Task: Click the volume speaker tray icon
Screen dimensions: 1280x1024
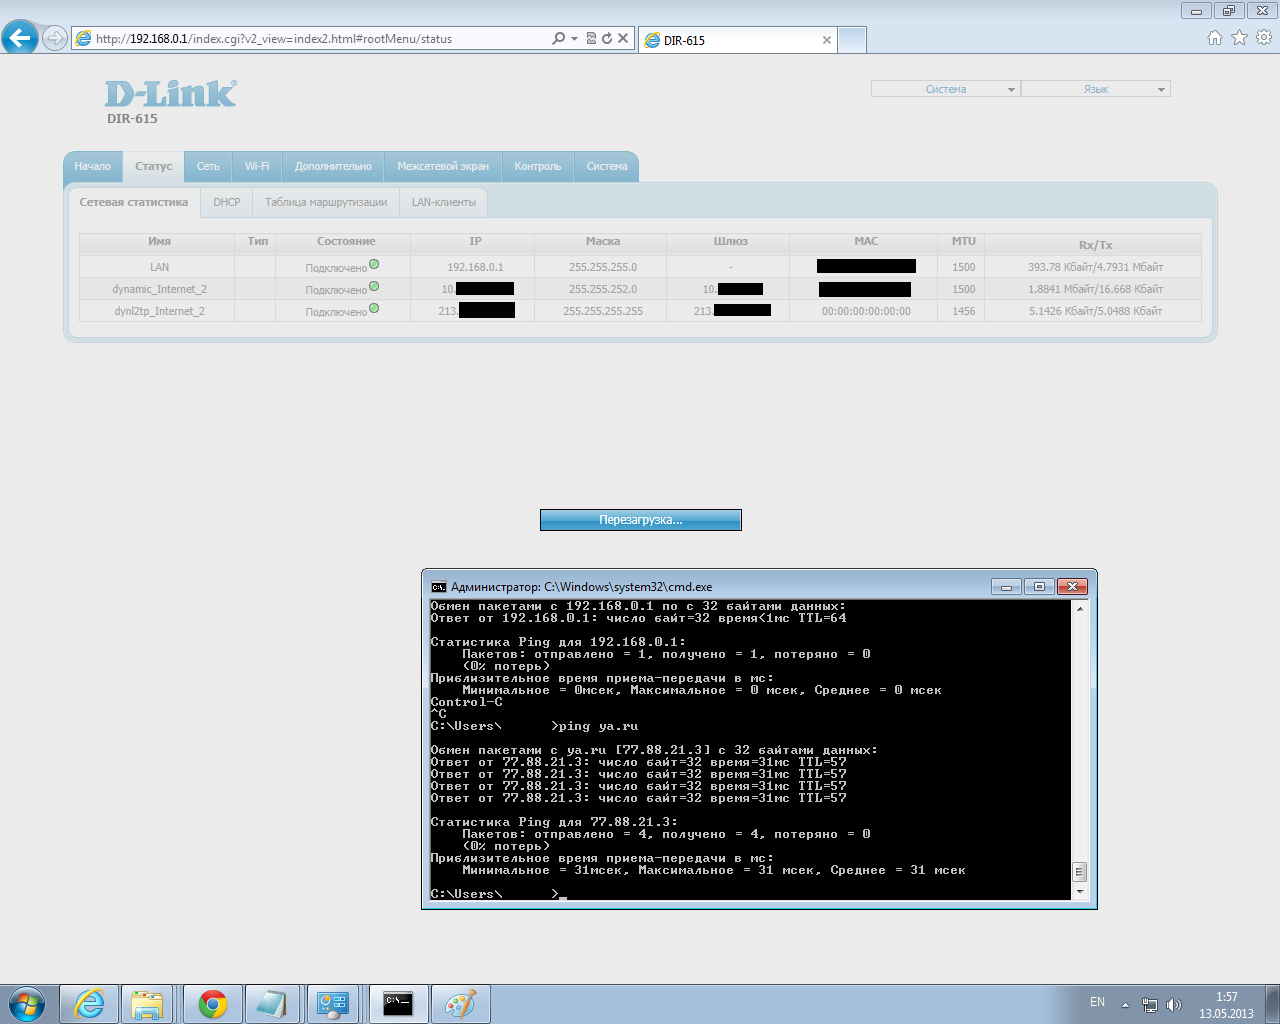Action: [x=1174, y=1005]
